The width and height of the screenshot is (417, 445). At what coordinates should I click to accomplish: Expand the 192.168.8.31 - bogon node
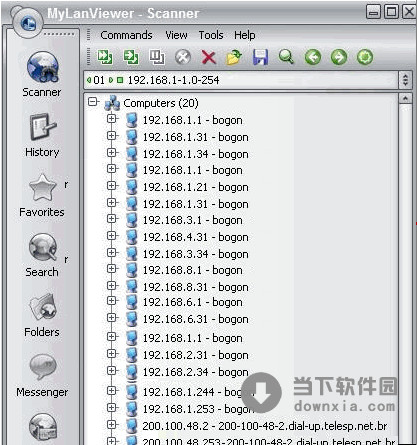coord(112,285)
